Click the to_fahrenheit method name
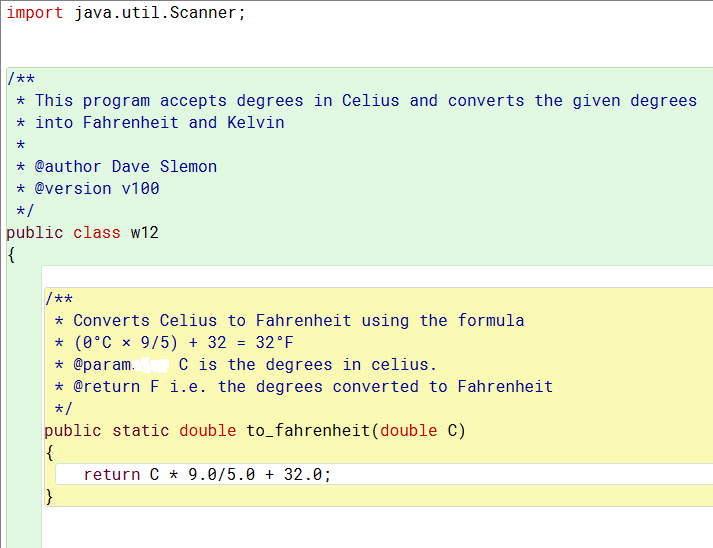This screenshot has width=713, height=548. [x=308, y=430]
